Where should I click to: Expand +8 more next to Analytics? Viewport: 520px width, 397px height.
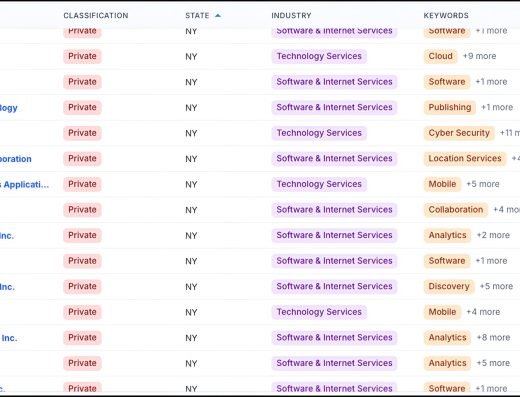tap(493, 337)
